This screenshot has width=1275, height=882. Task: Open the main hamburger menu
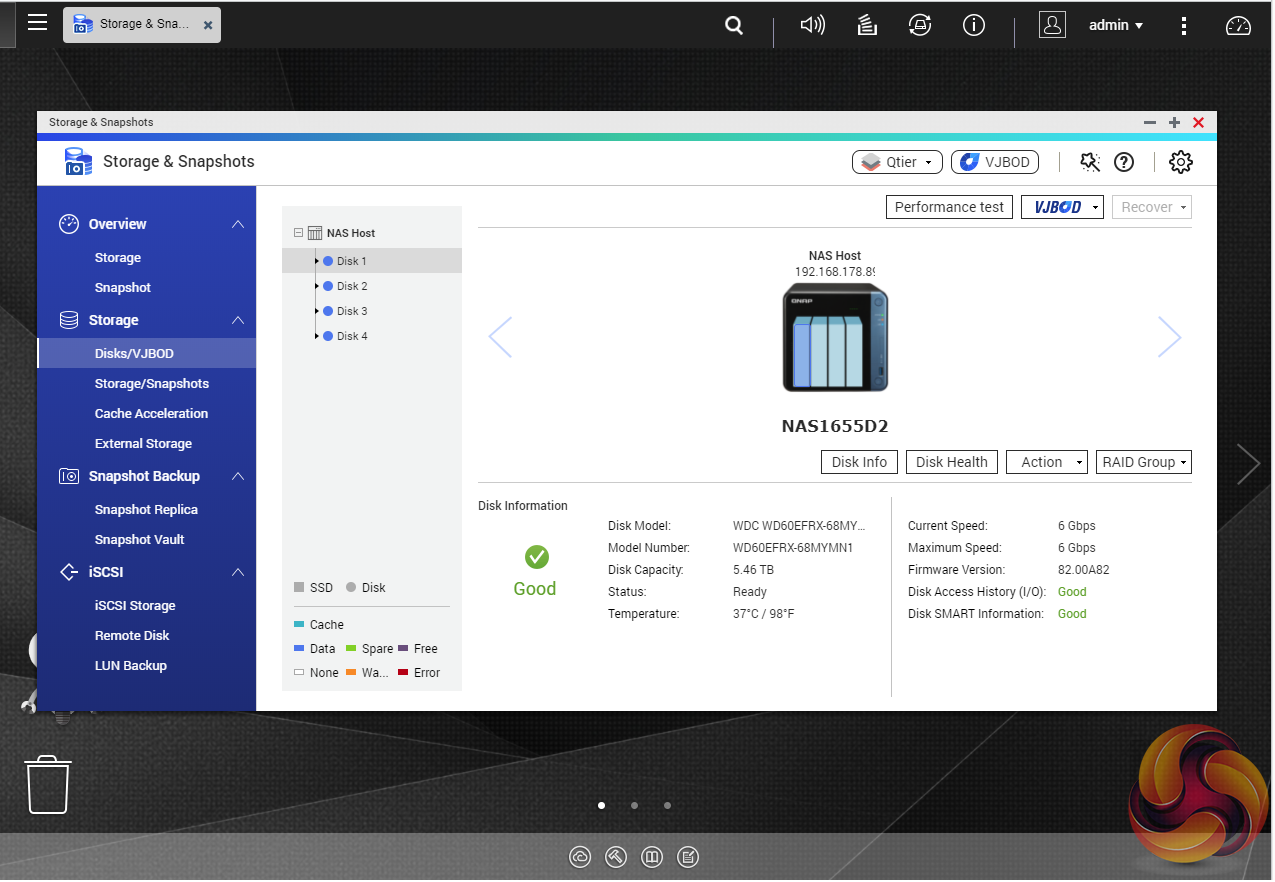37,22
